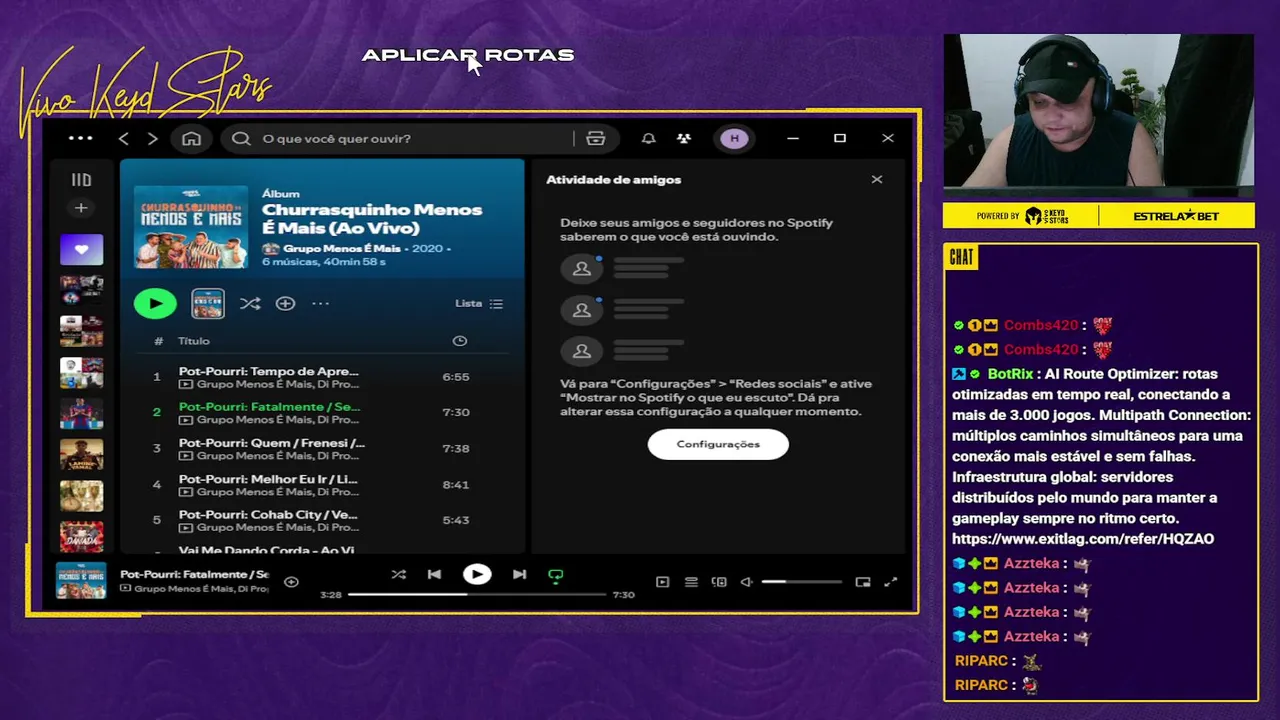Go forward with the right arrow

point(152,138)
